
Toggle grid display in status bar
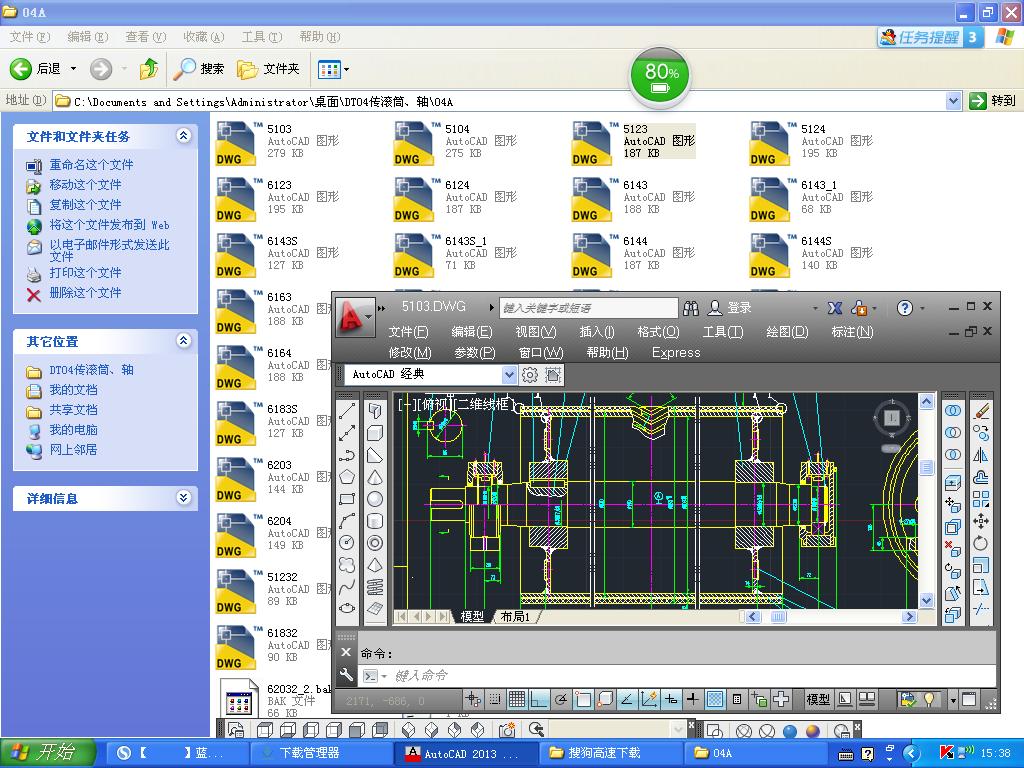pos(517,699)
